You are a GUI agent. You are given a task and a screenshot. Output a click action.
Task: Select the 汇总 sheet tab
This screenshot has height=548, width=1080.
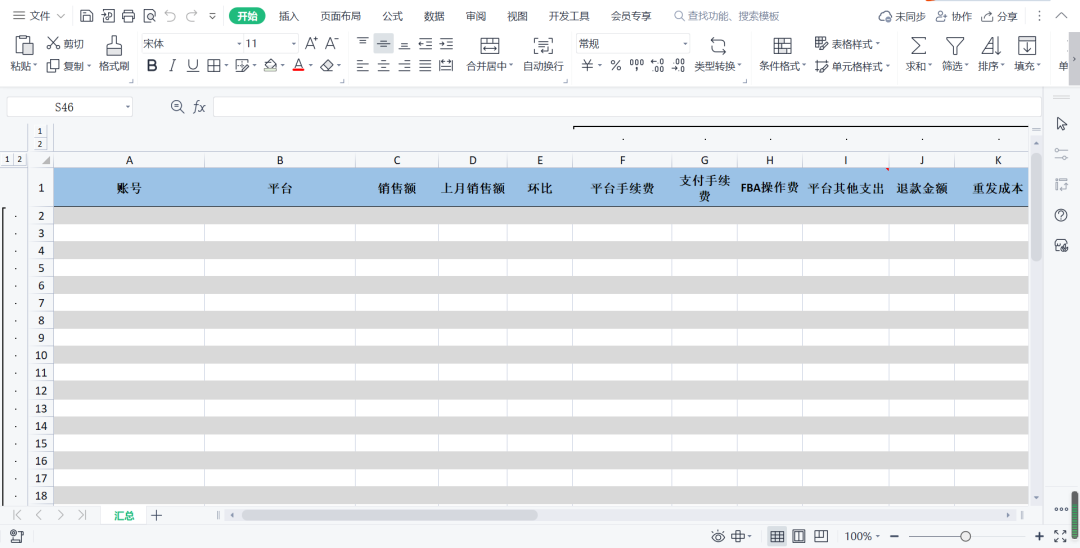click(x=124, y=515)
